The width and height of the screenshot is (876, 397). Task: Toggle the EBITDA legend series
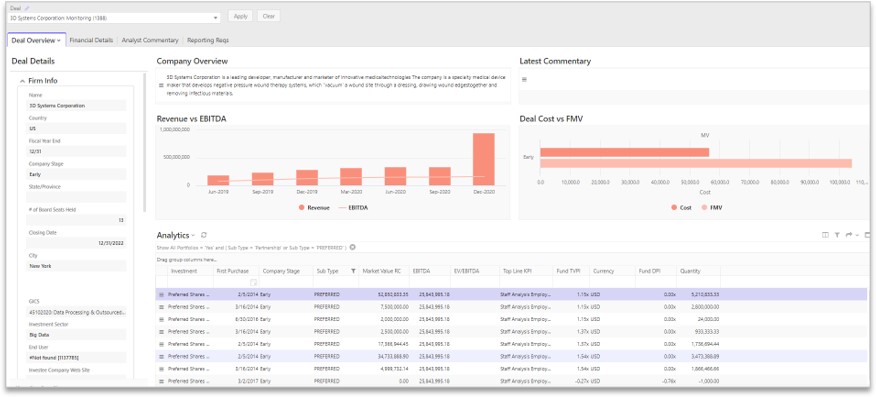click(x=353, y=207)
